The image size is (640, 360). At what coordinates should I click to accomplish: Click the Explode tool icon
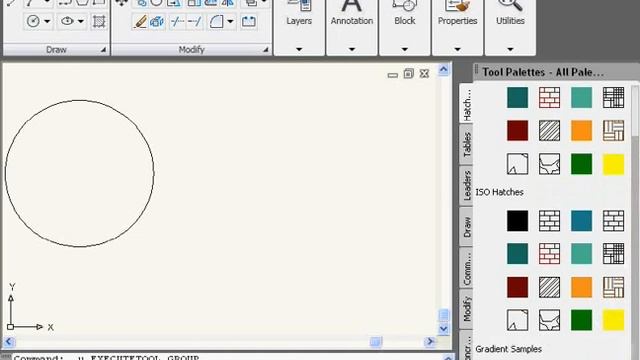point(157,21)
